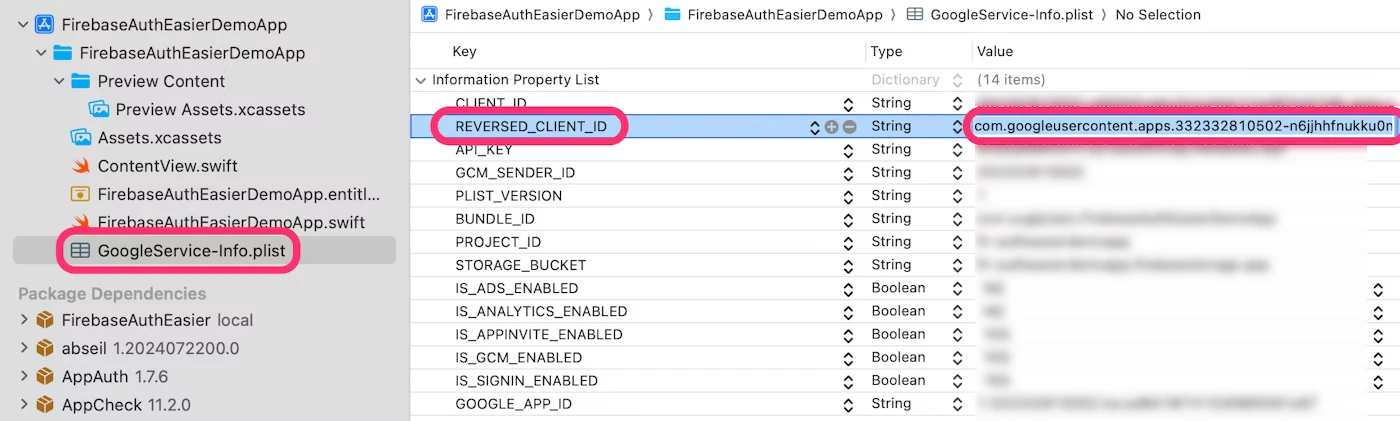
Task: Click the abseil package box icon
Action: (44, 348)
